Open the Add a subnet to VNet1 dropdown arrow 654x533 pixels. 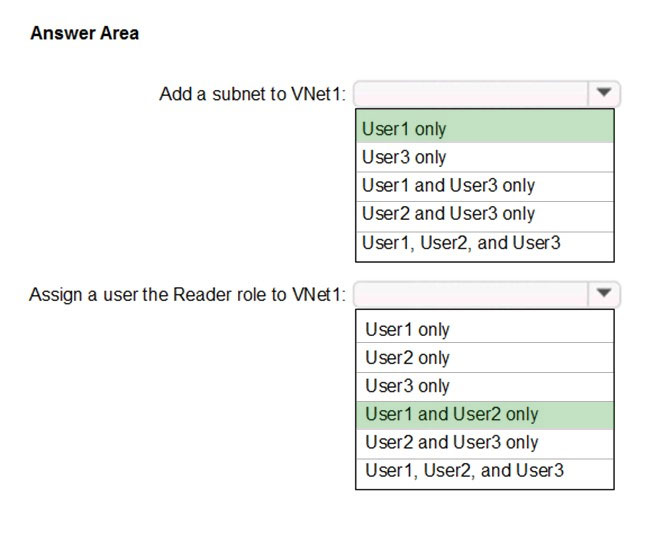604,93
